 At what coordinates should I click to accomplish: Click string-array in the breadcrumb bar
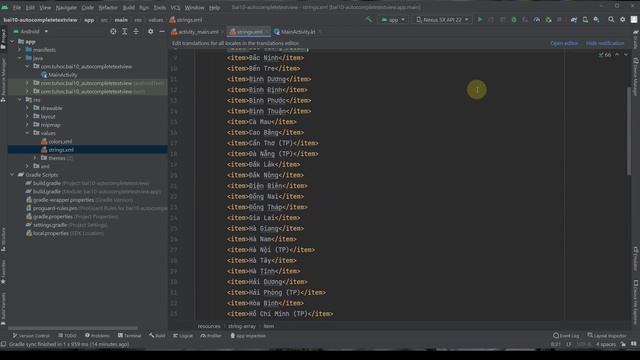[242, 326]
